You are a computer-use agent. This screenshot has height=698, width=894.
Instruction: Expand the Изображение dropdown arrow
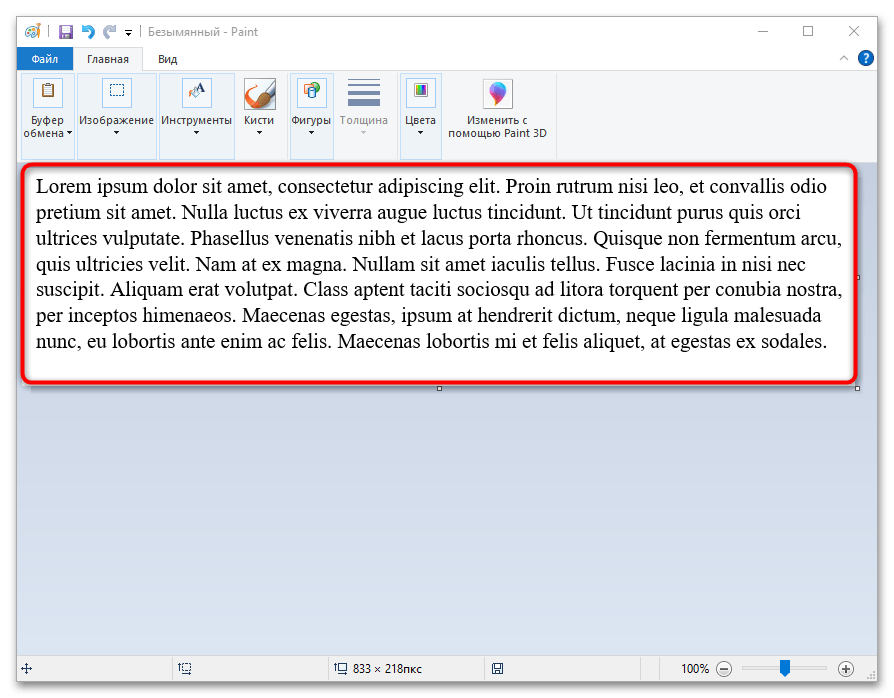pyautogui.click(x=116, y=133)
